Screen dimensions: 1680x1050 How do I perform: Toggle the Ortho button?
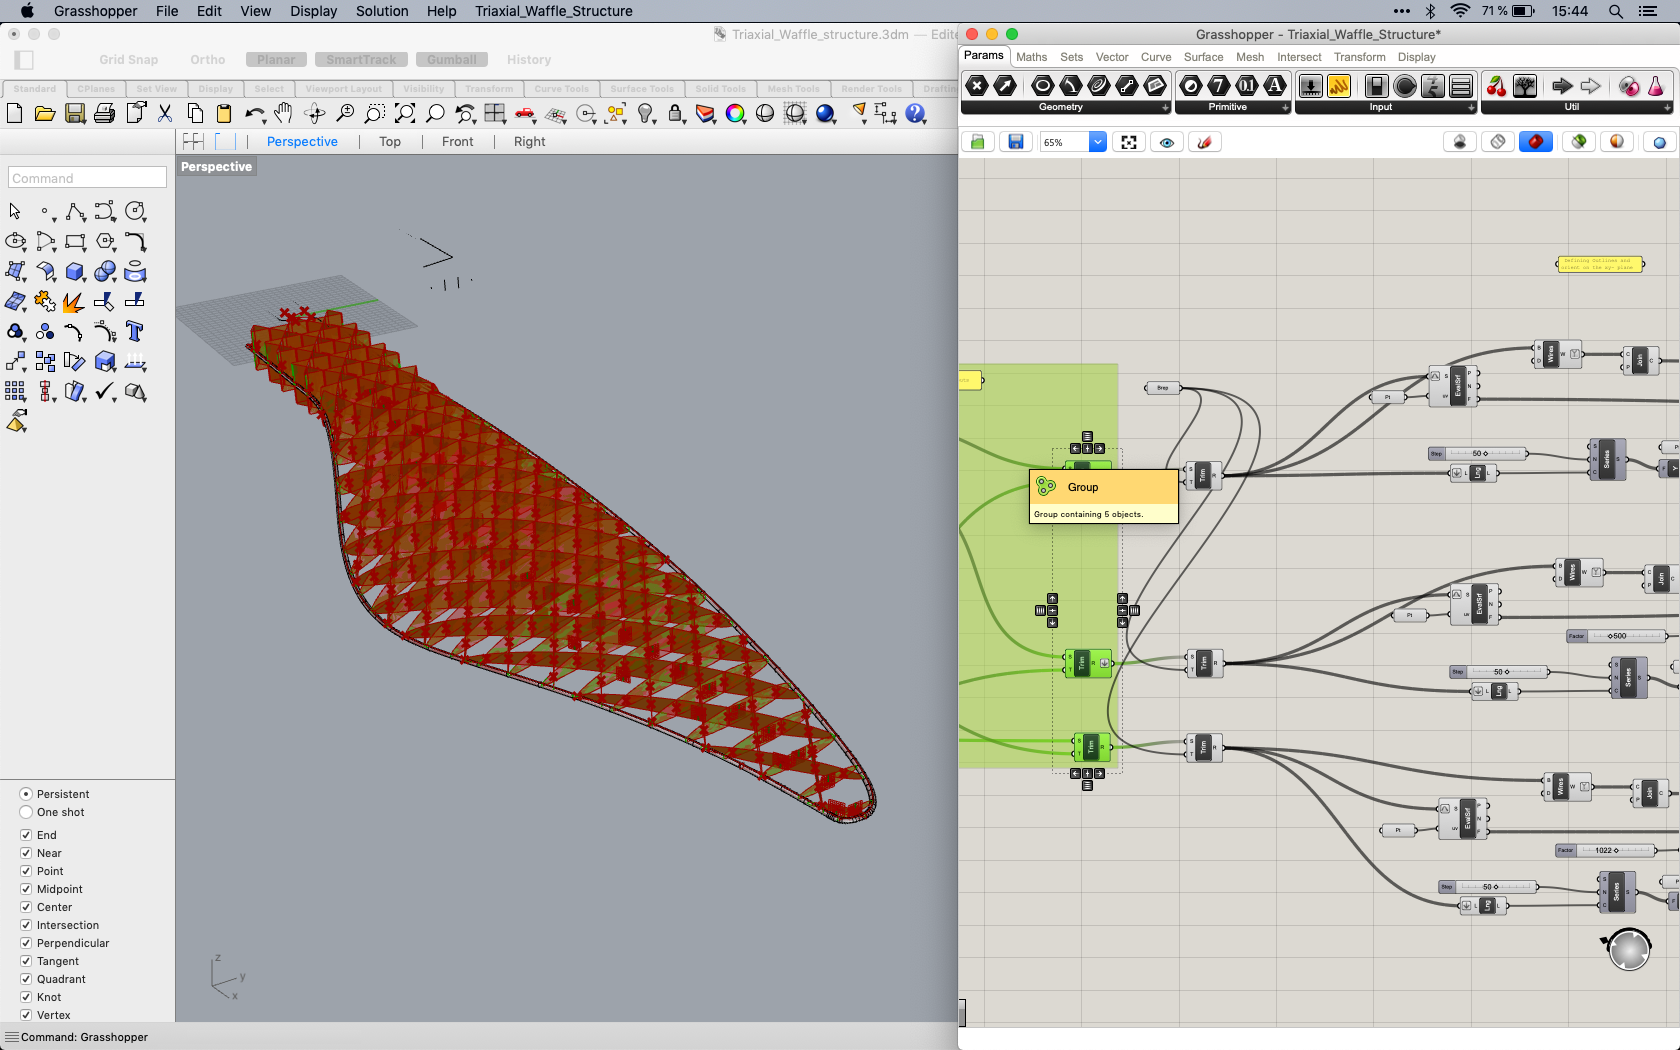[208, 60]
